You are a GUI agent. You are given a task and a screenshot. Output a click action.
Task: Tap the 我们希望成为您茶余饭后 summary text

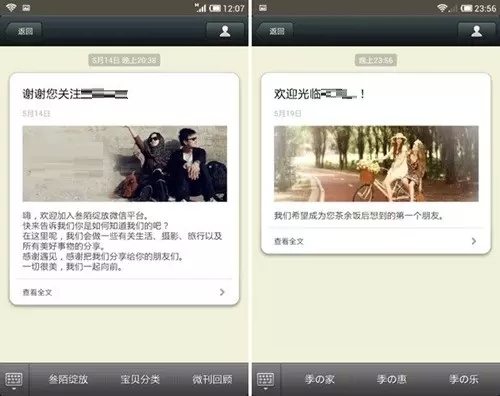click(359, 216)
